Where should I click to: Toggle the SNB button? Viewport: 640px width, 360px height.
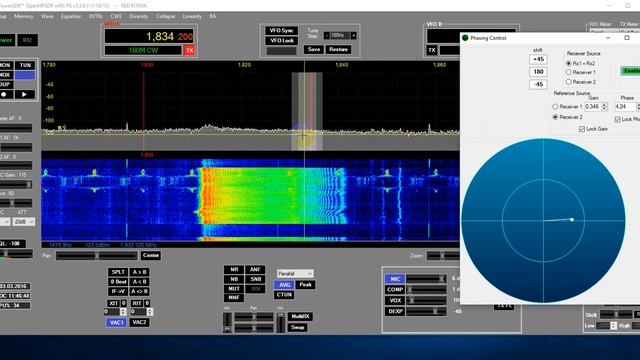(x=255, y=279)
